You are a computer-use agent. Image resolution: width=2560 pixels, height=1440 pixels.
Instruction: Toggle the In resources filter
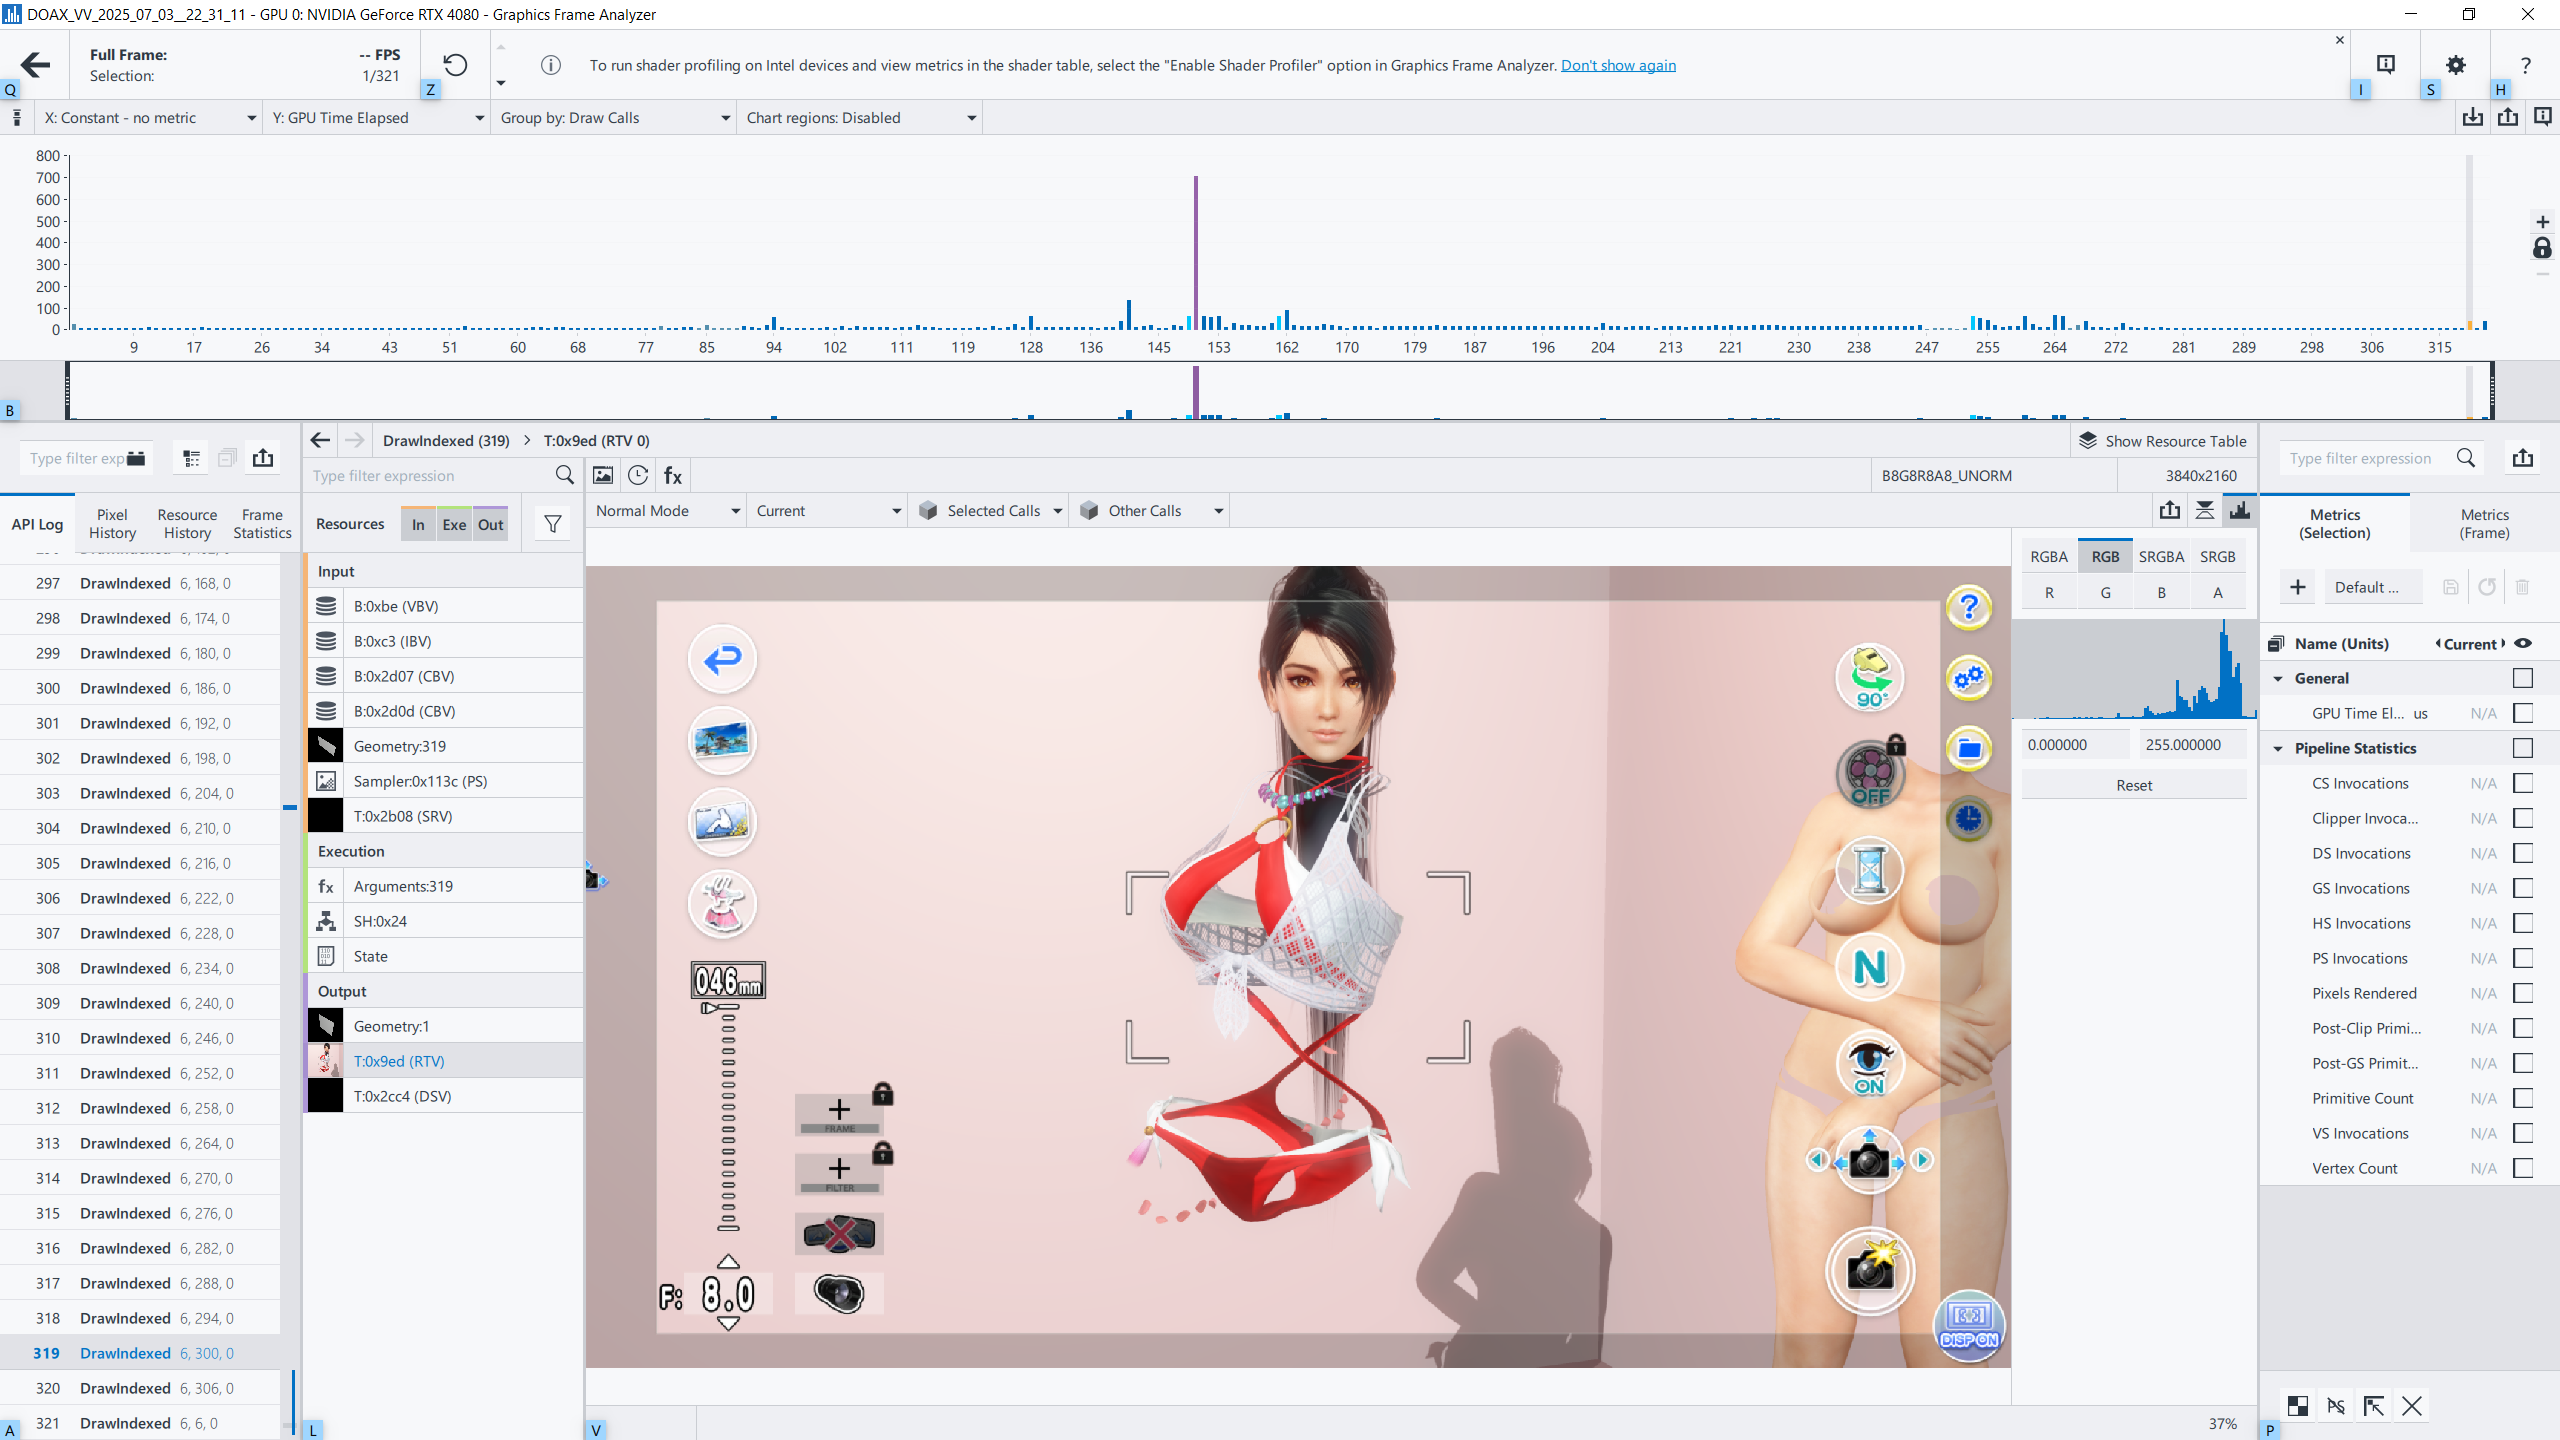click(x=418, y=524)
